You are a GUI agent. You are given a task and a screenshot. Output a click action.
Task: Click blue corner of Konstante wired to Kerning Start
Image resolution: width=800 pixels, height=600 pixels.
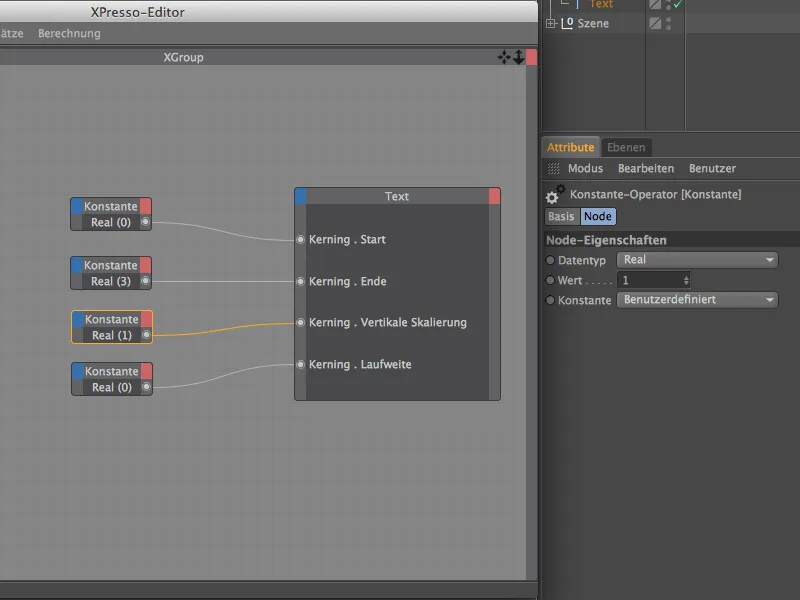pos(77,206)
